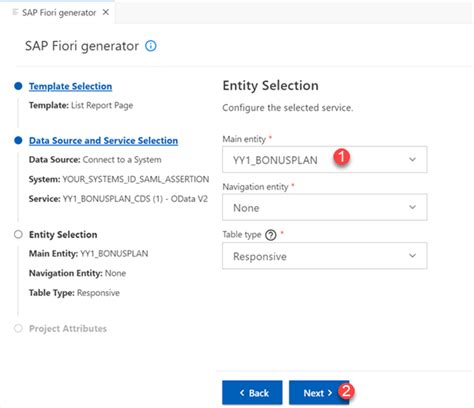Click the System: YOUR_SYSTEMS_ID_SAML_ASSERTION text
The width and height of the screenshot is (474, 408).
pyautogui.click(x=119, y=179)
